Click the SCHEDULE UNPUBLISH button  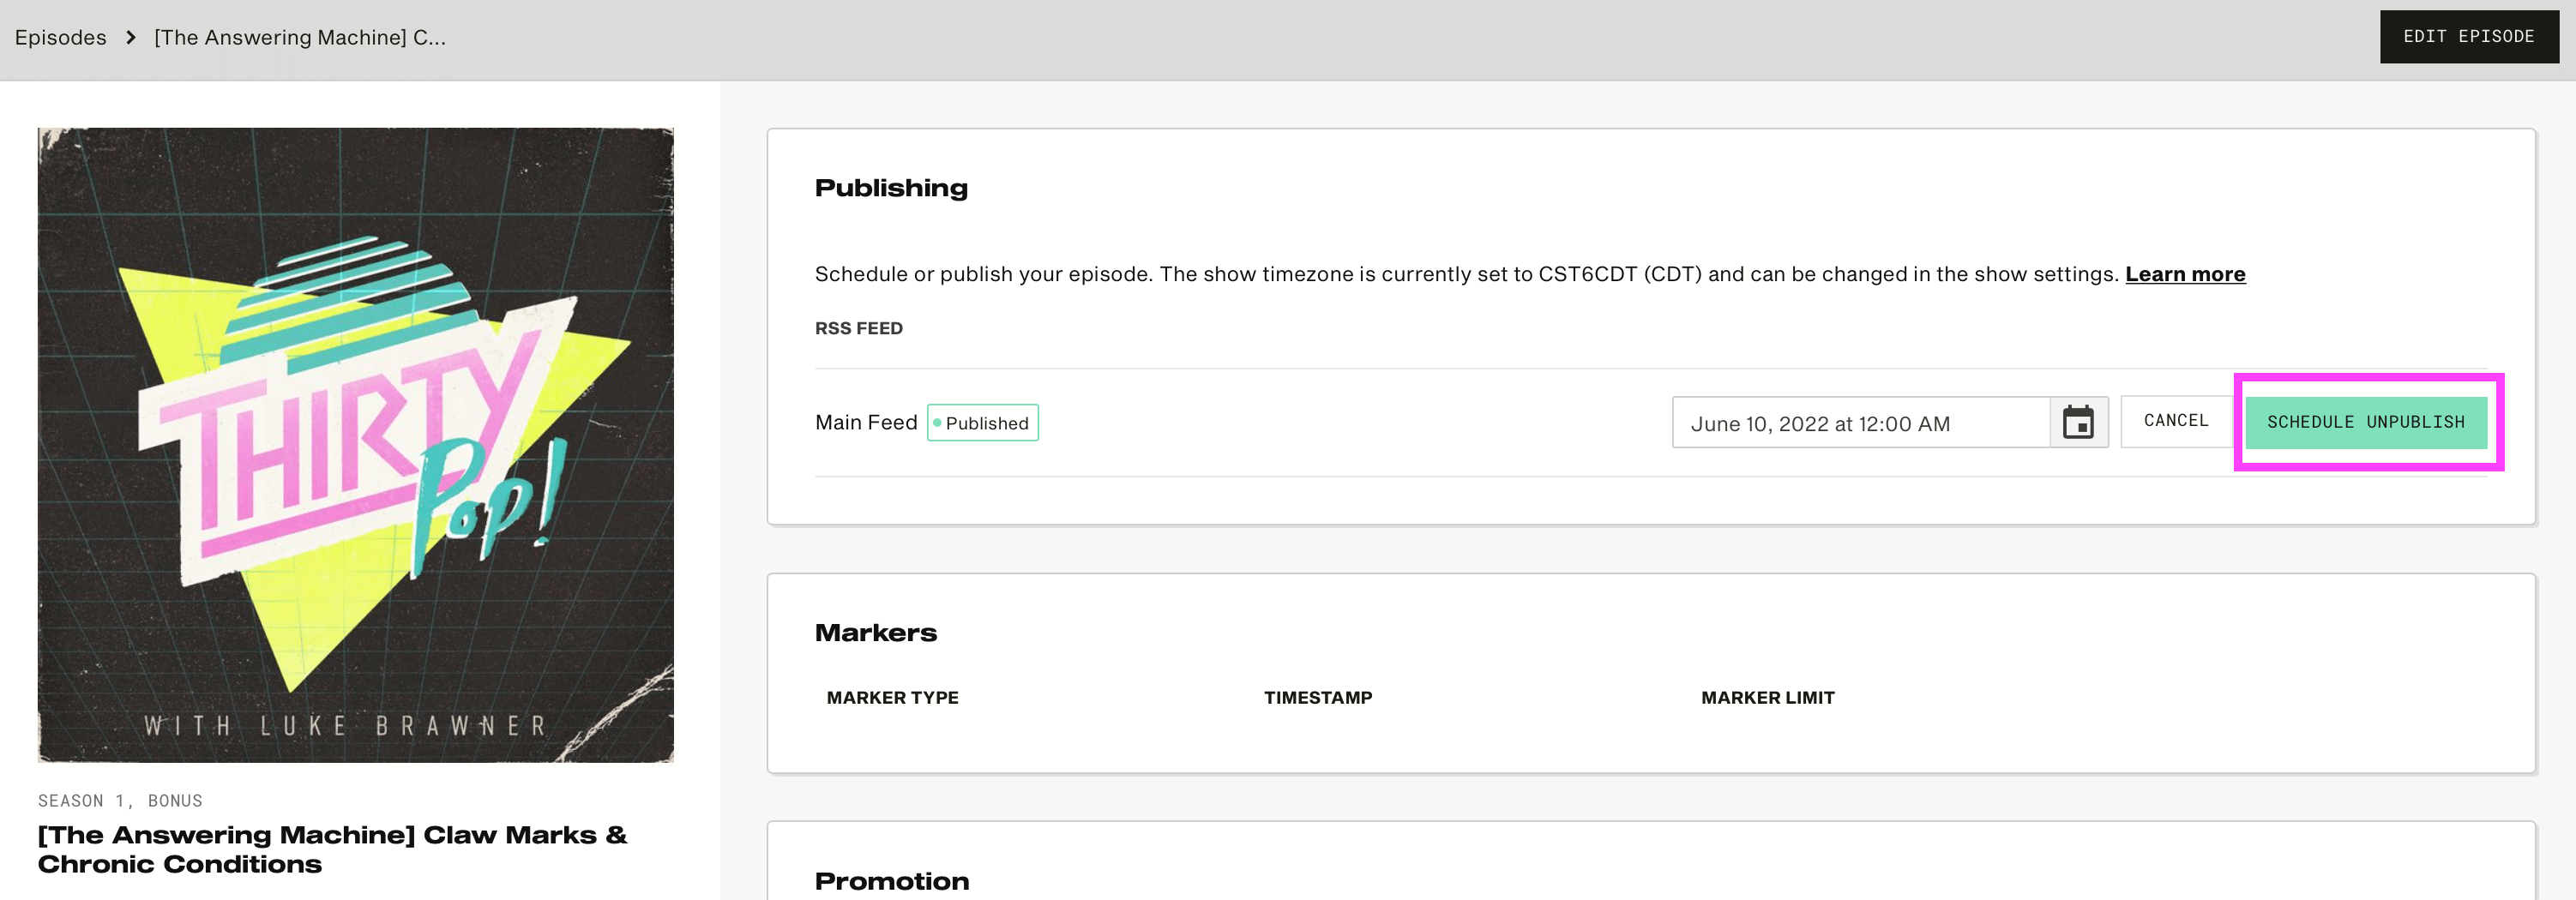pyautogui.click(x=2366, y=422)
